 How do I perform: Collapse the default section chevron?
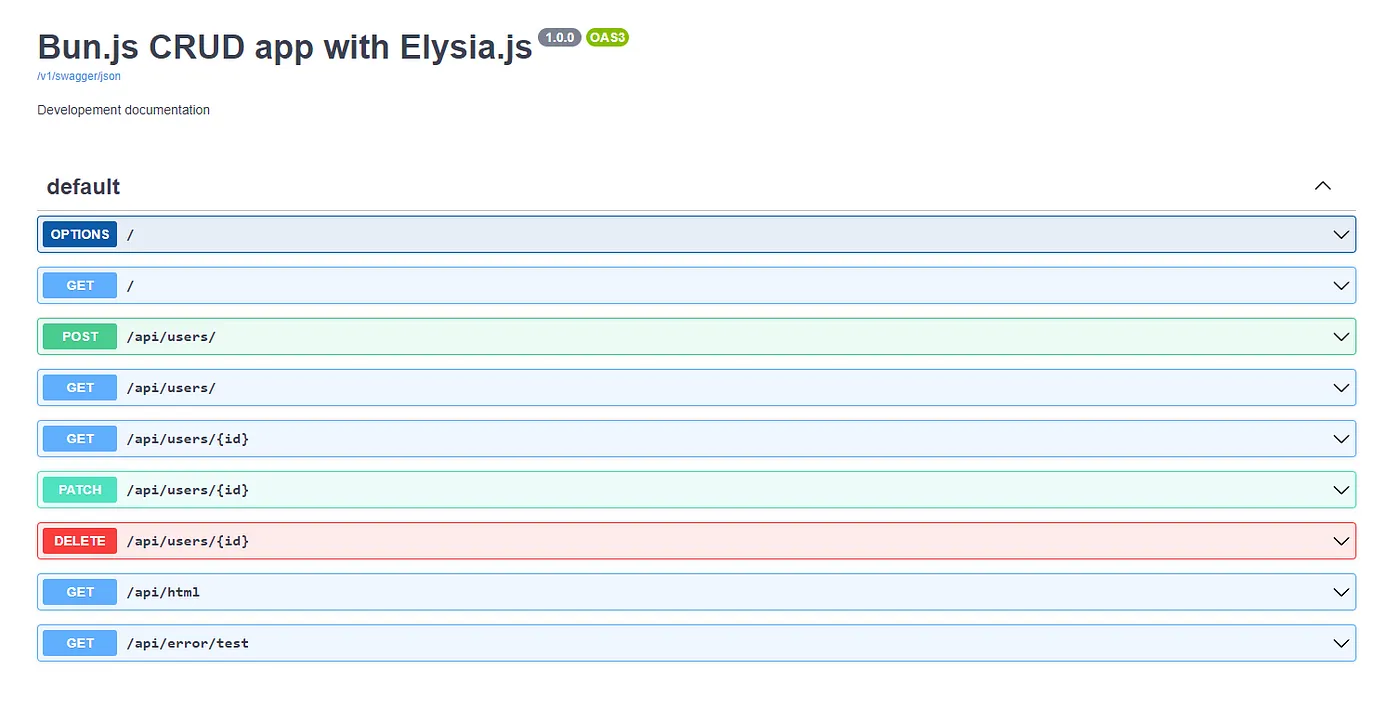(x=1322, y=186)
